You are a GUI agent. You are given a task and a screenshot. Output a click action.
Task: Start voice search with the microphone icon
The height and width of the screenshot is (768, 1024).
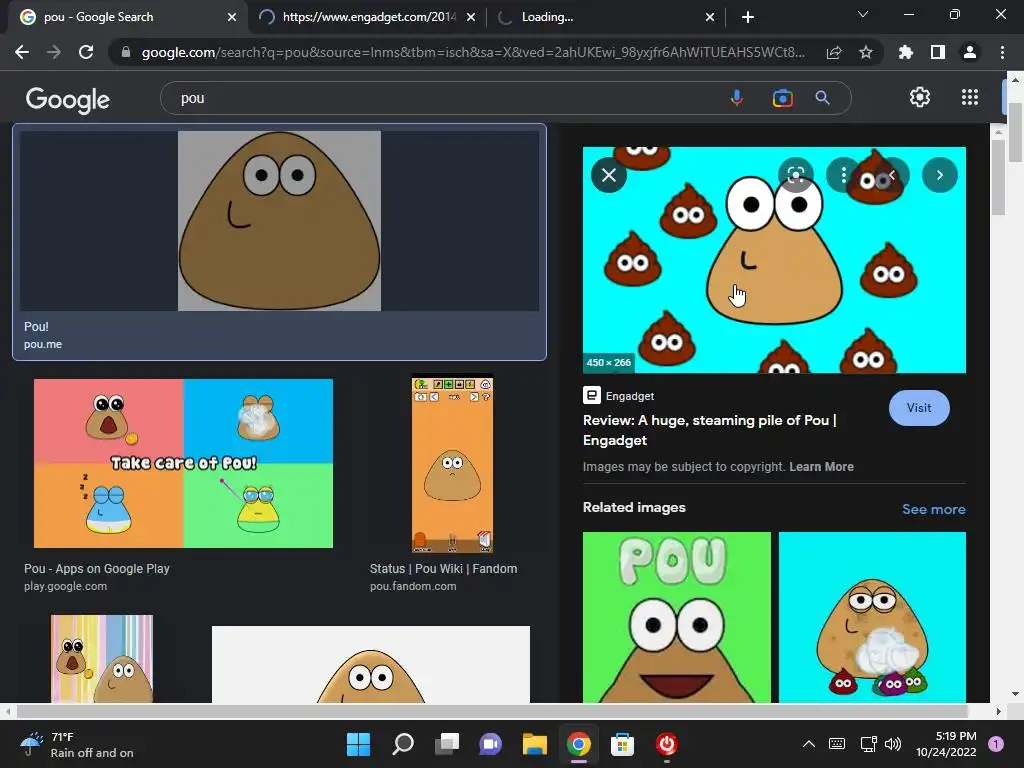click(x=737, y=98)
